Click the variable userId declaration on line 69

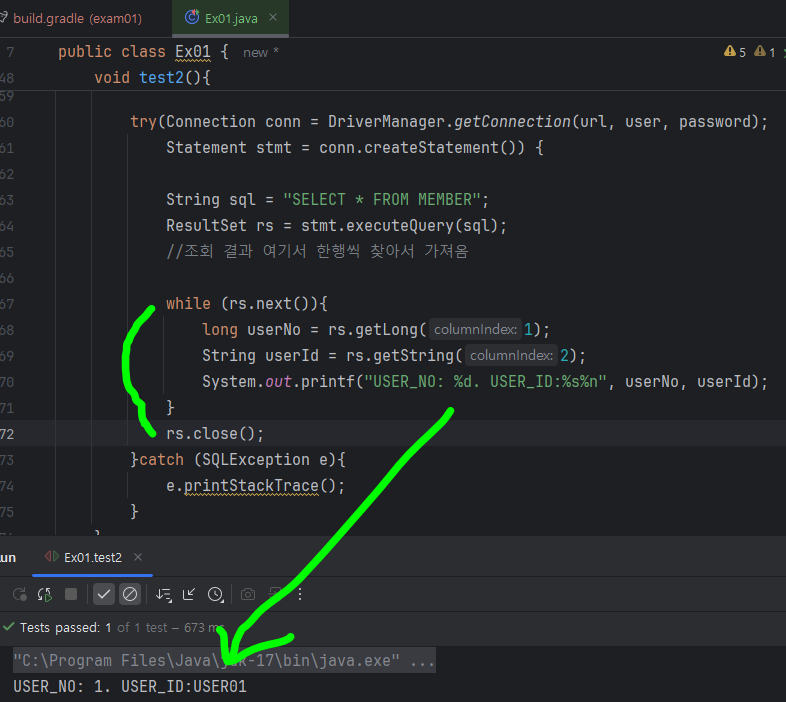tap(292, 356)
